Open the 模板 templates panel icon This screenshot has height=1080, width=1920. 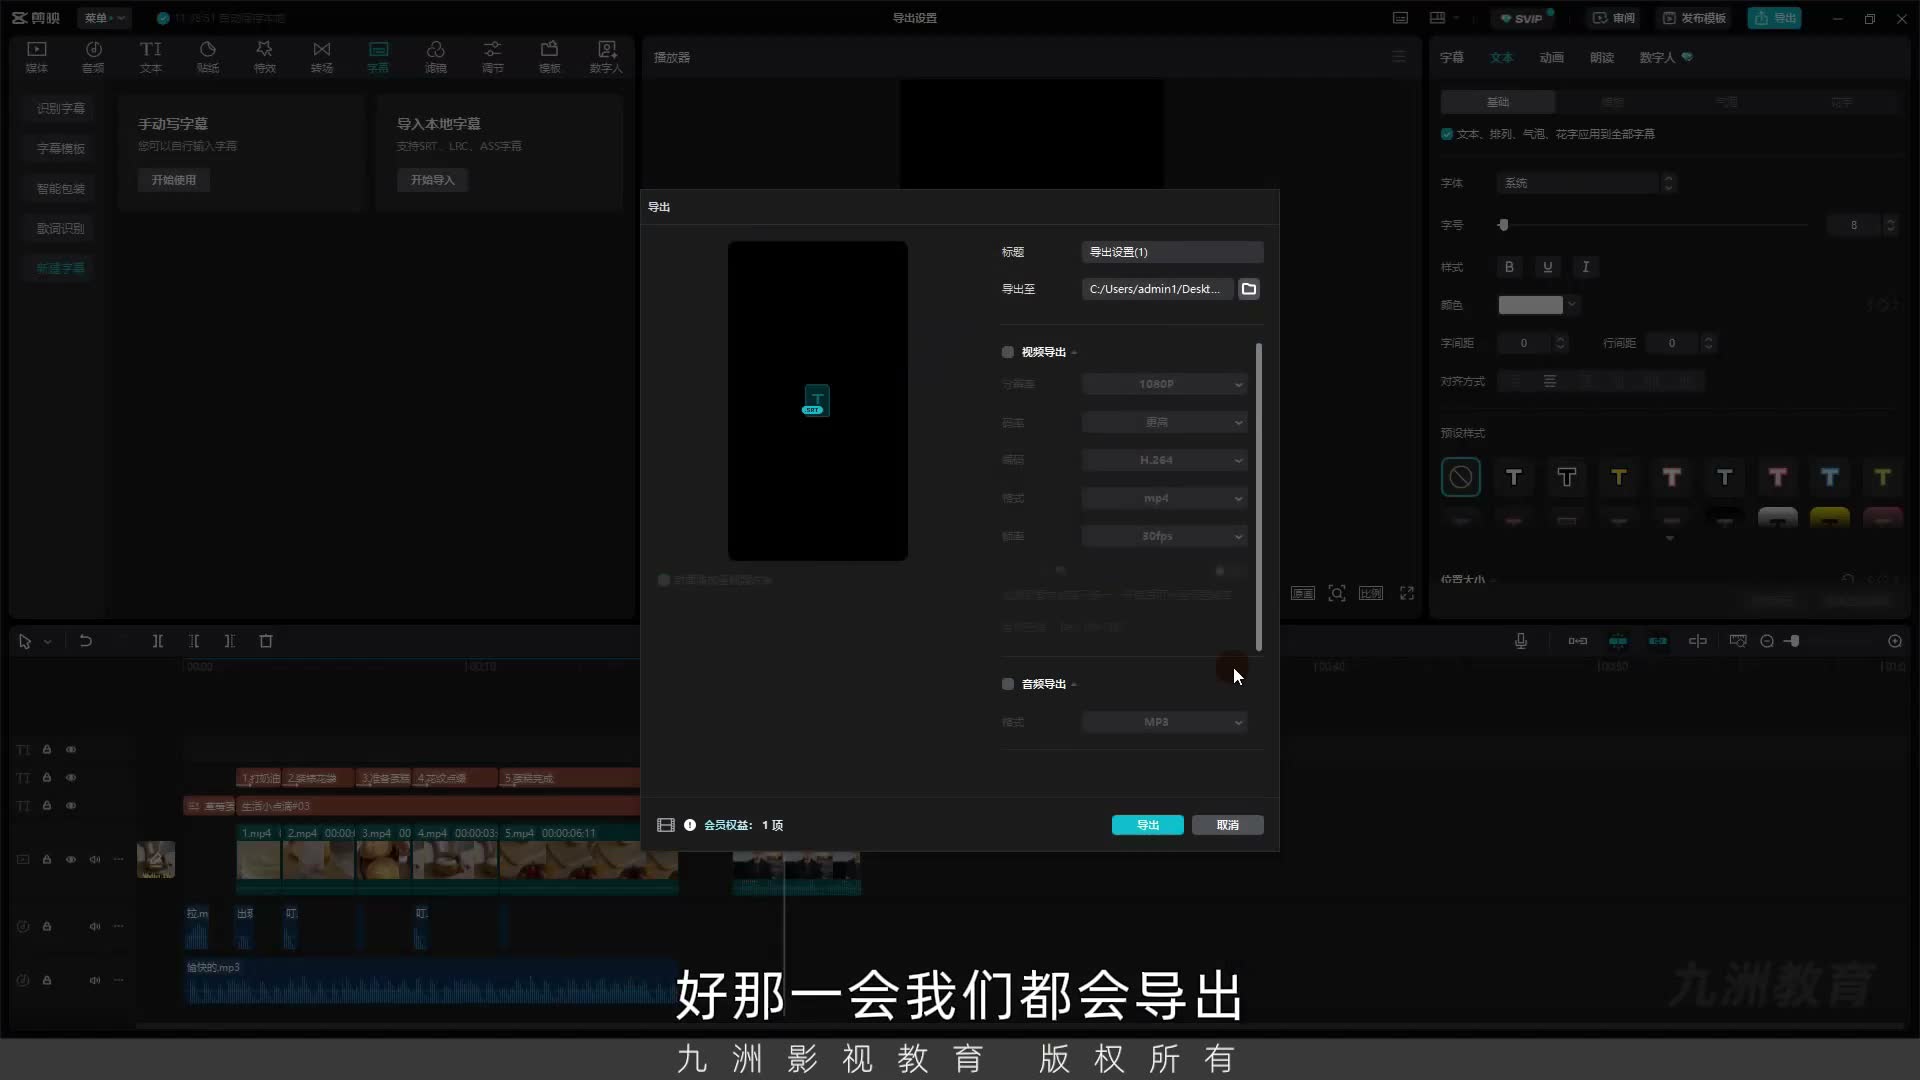pos(549,57)
